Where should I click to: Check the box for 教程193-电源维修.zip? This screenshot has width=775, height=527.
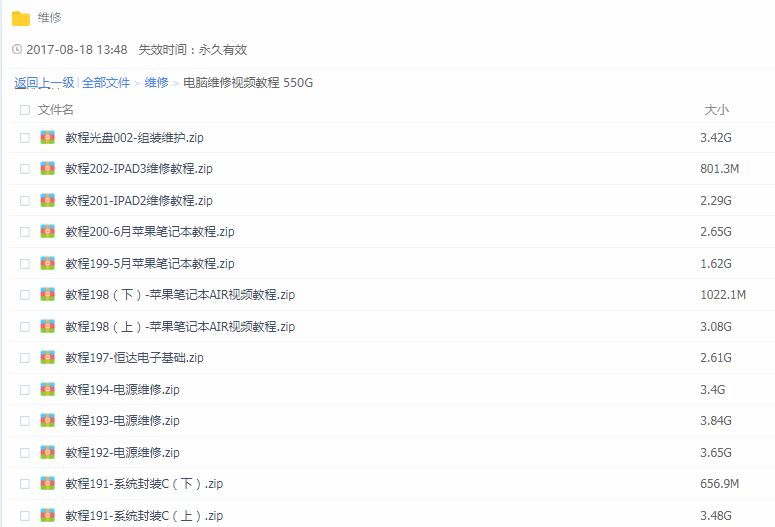pos(25,421)
